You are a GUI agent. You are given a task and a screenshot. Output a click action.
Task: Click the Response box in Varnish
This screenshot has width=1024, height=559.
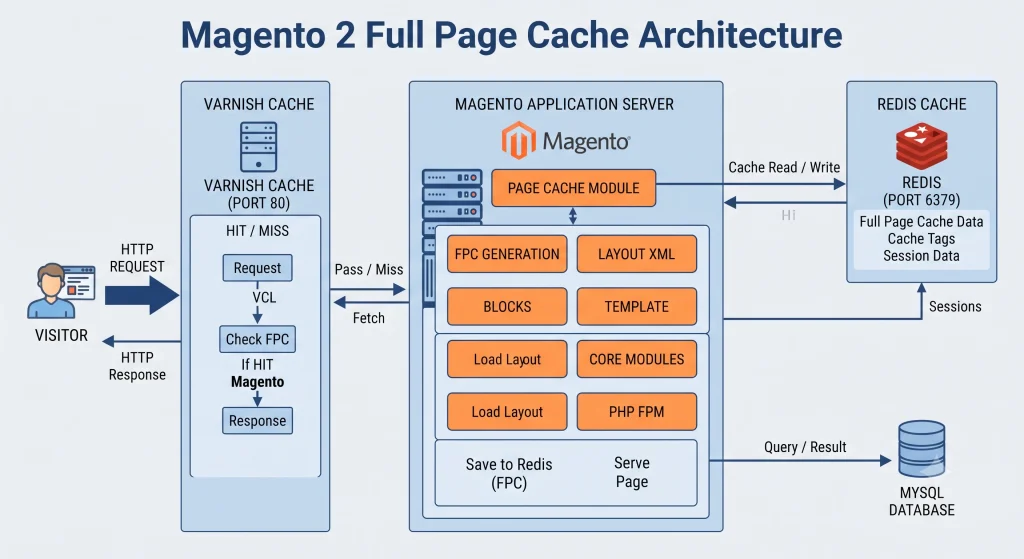click(257, 421)
